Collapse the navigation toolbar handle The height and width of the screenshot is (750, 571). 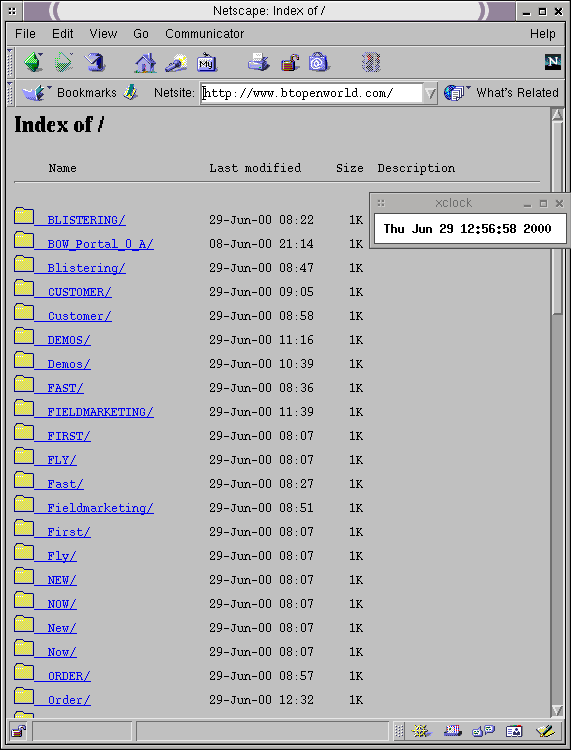(11, 62)
